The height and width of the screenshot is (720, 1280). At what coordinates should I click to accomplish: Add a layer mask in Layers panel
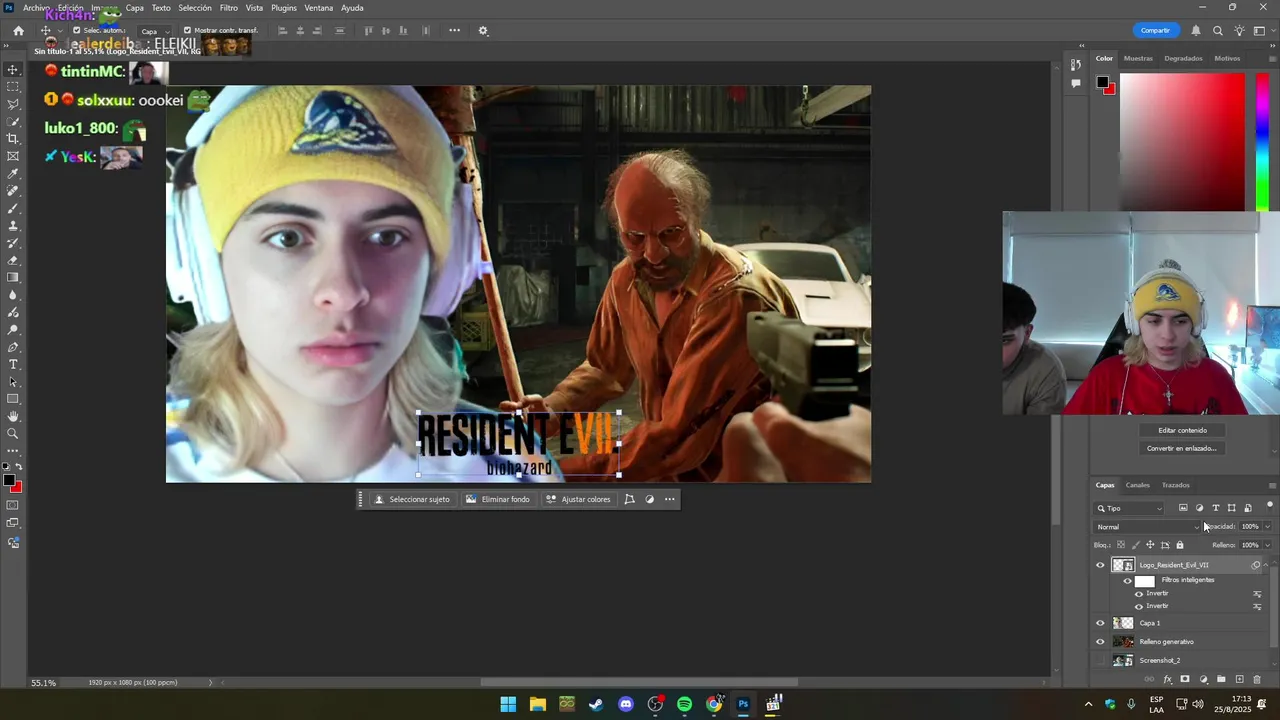tap(1185, 679)
